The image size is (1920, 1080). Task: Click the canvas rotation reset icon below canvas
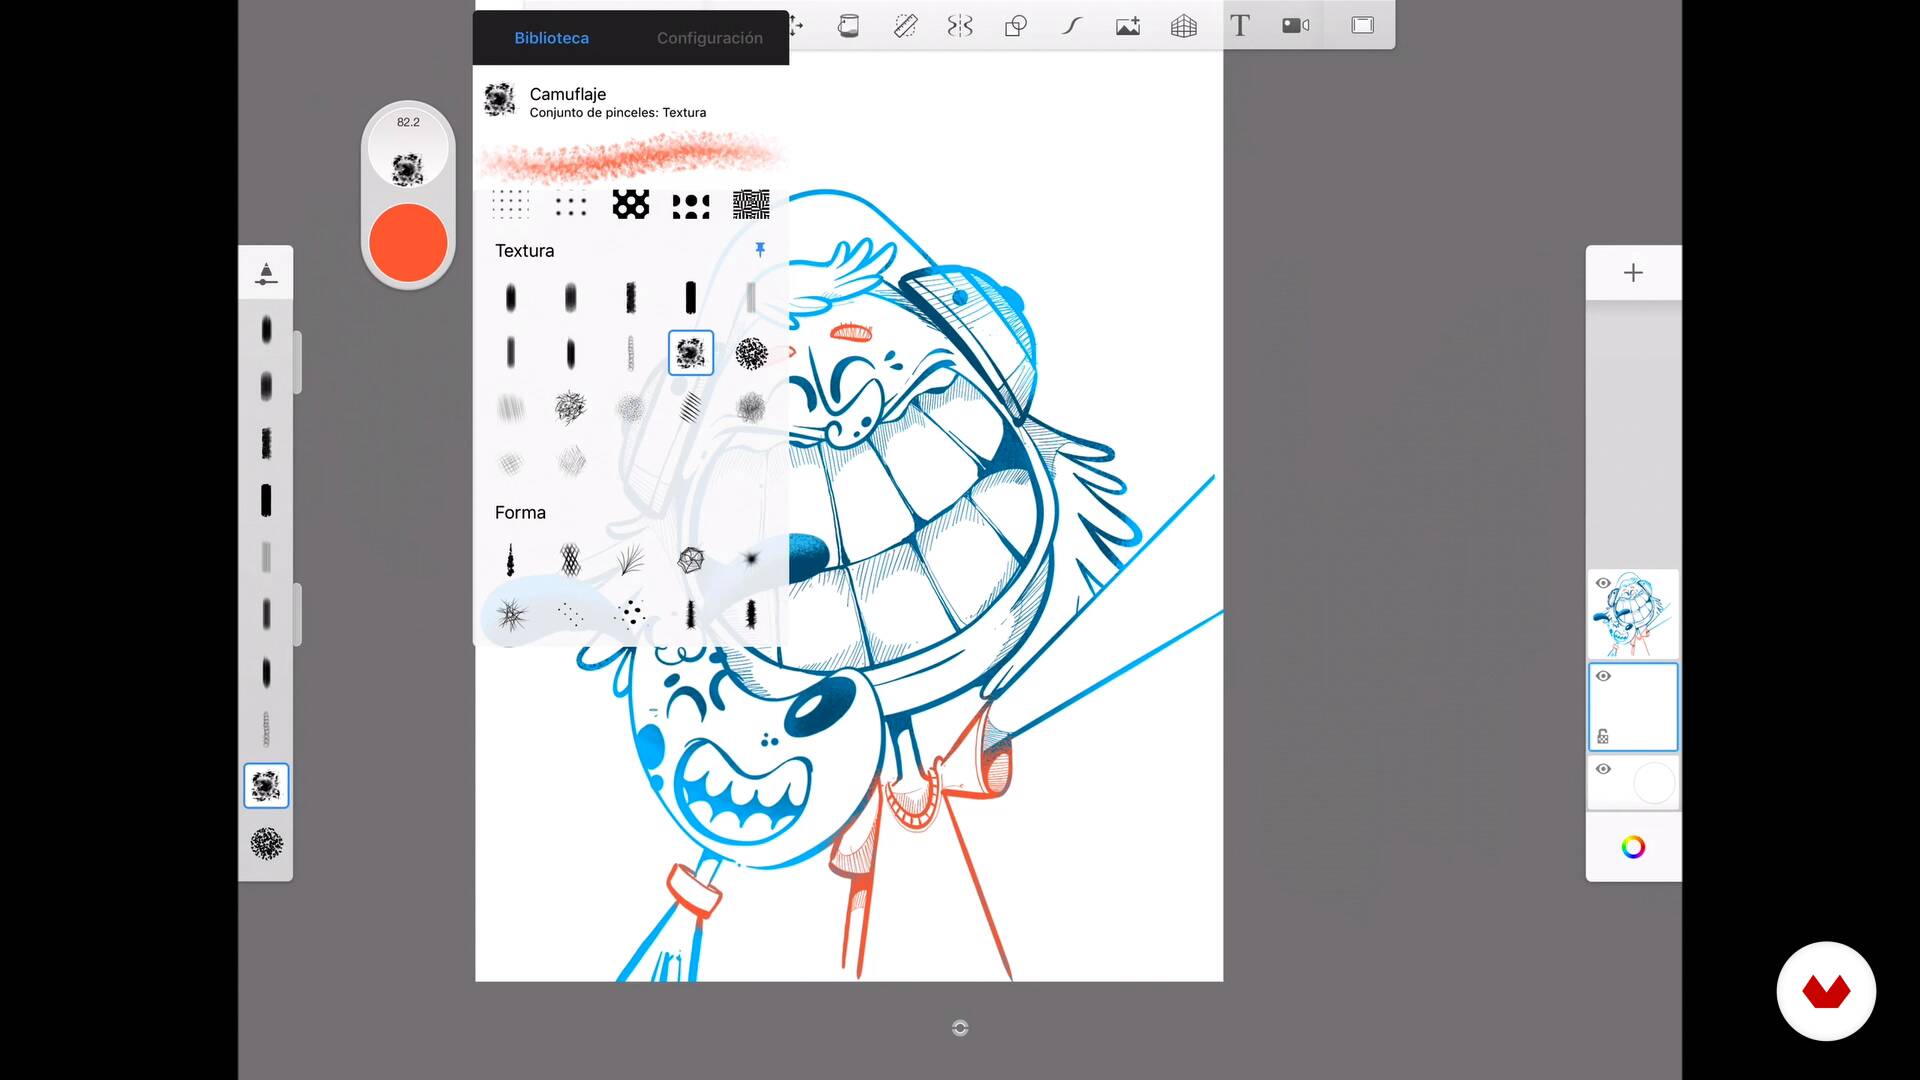pyautogui.click(x=960, y=1028)
